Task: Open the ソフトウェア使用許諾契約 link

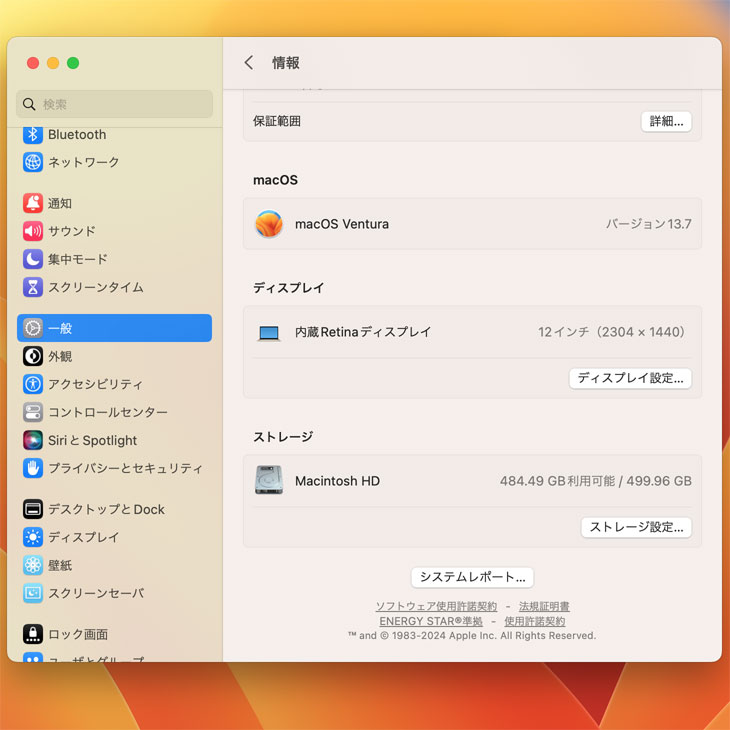Action: click(x=436, y=606)
